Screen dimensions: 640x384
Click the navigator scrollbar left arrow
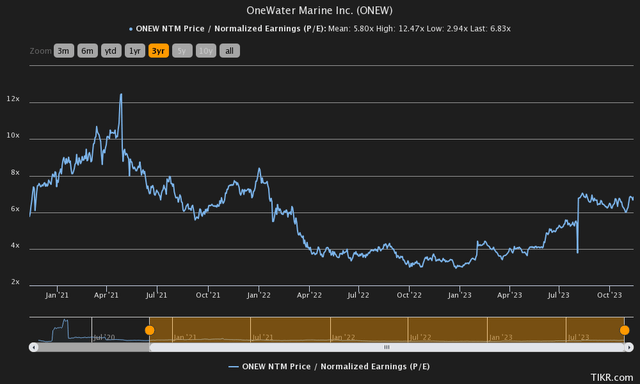point(33,347)
